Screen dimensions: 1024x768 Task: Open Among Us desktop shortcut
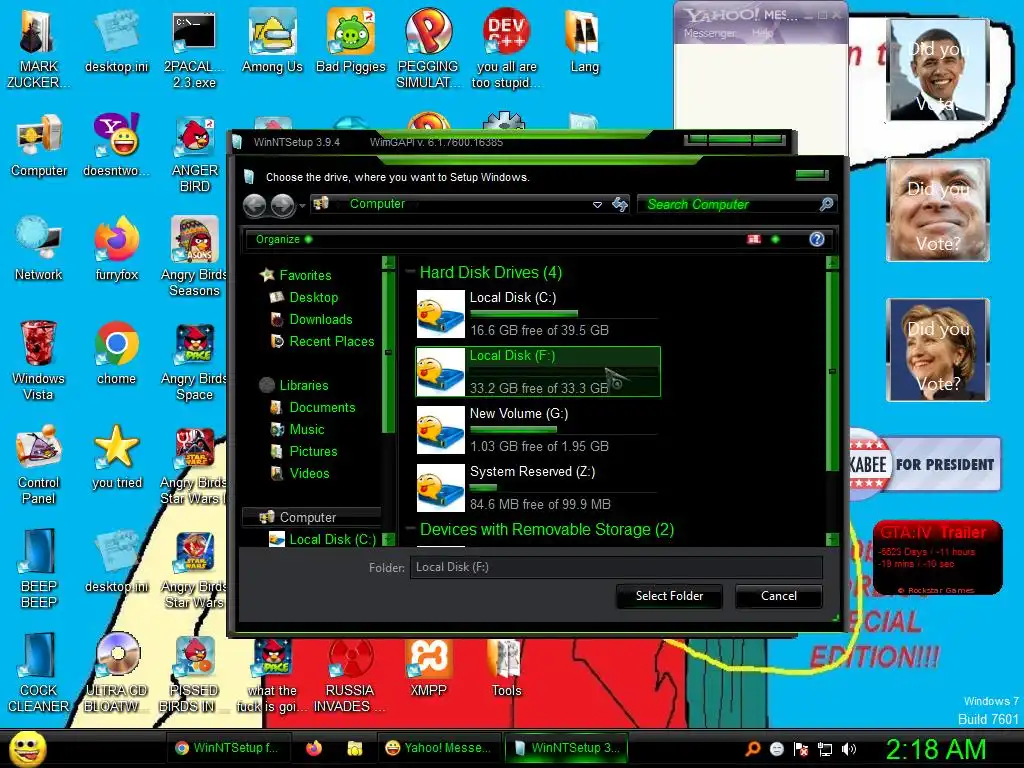(x=272, y=40)
